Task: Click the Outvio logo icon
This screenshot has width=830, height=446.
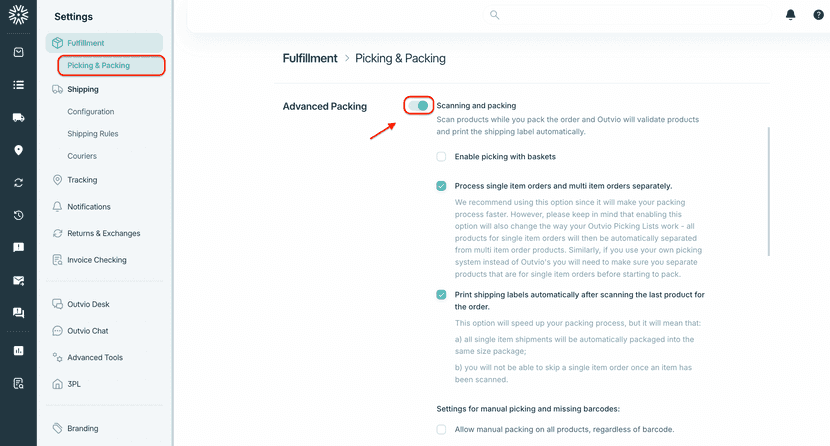Action: tap(18, 16)
